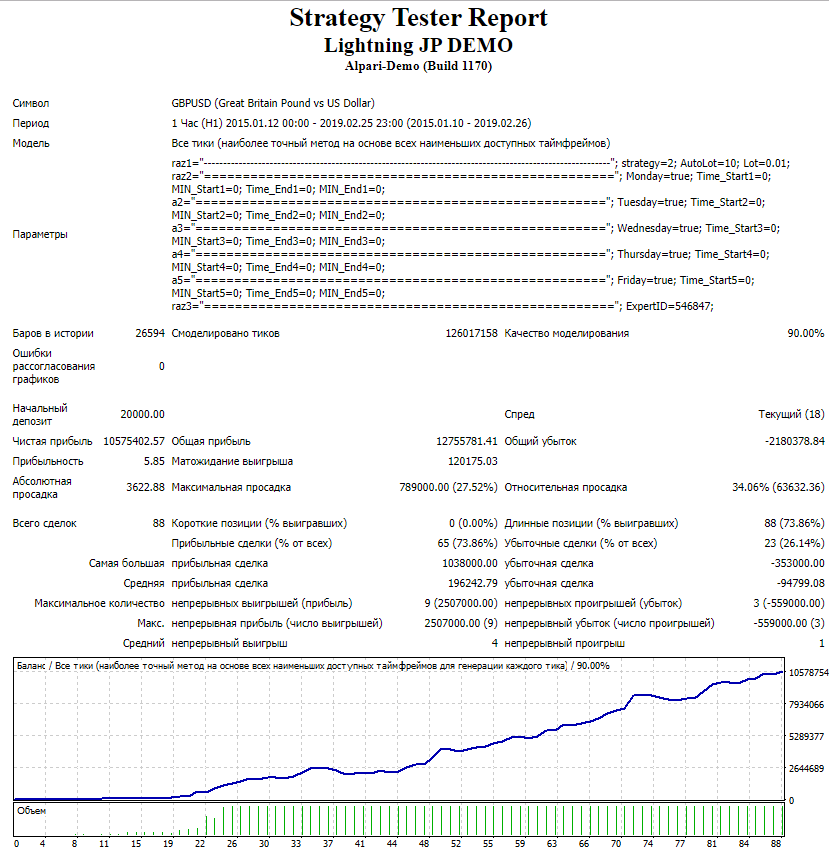The image size is (829, 847).
Task: Click the 10578754 balance chart axis label
Action: (x=806, y=673)
